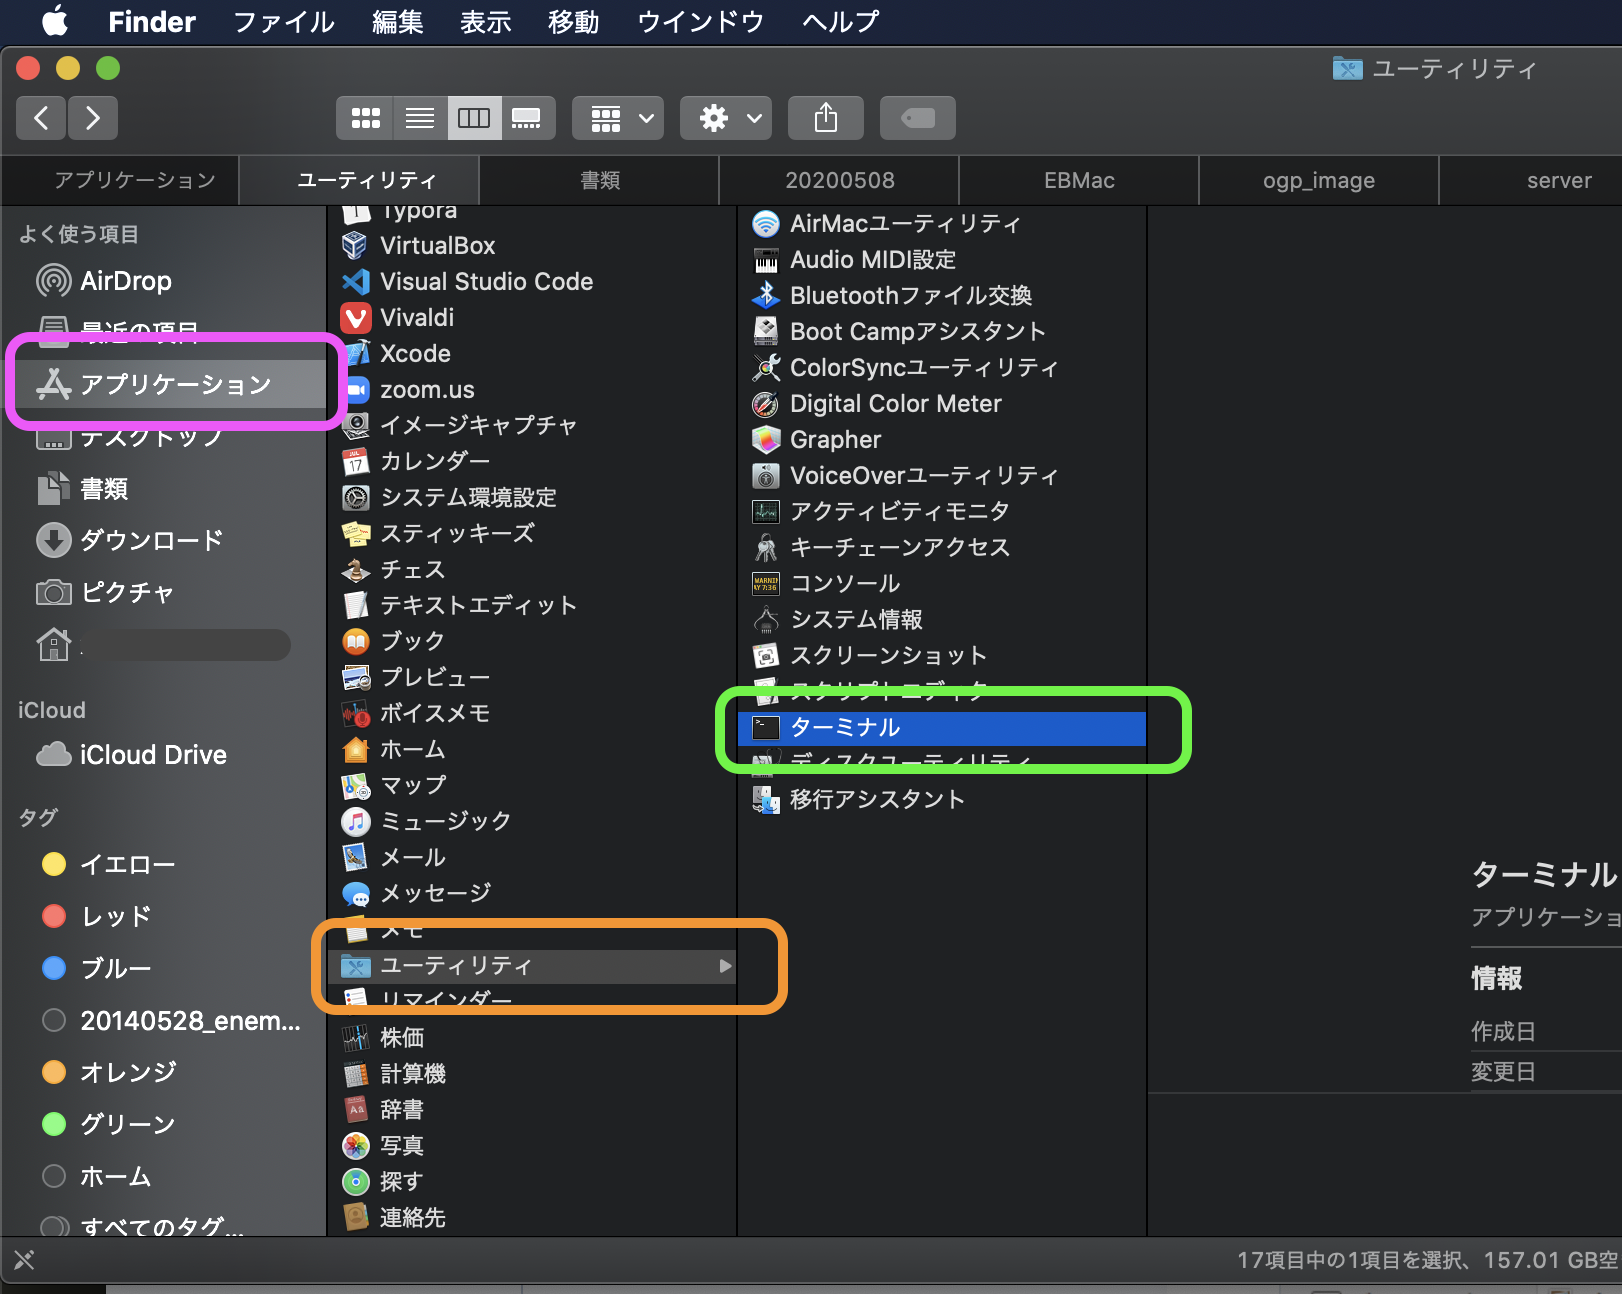Select the 写真 app
Viewport: 1622px width, 1294px height.
click(532, 1146)
